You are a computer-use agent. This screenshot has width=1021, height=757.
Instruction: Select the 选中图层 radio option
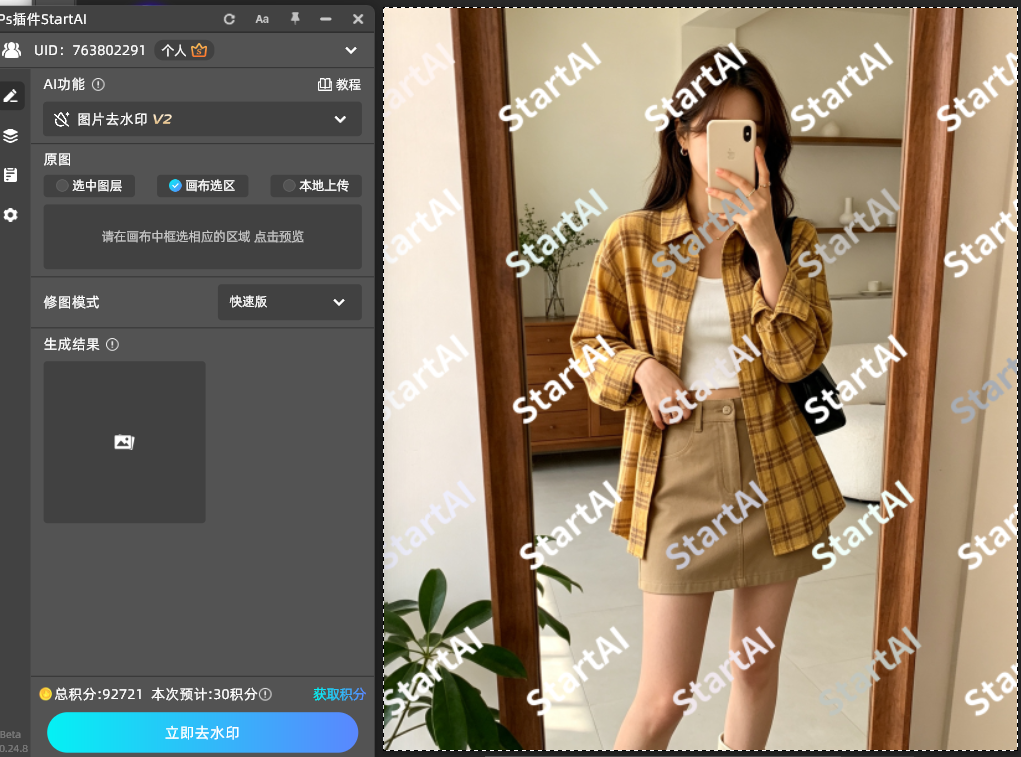click(89, 186)
